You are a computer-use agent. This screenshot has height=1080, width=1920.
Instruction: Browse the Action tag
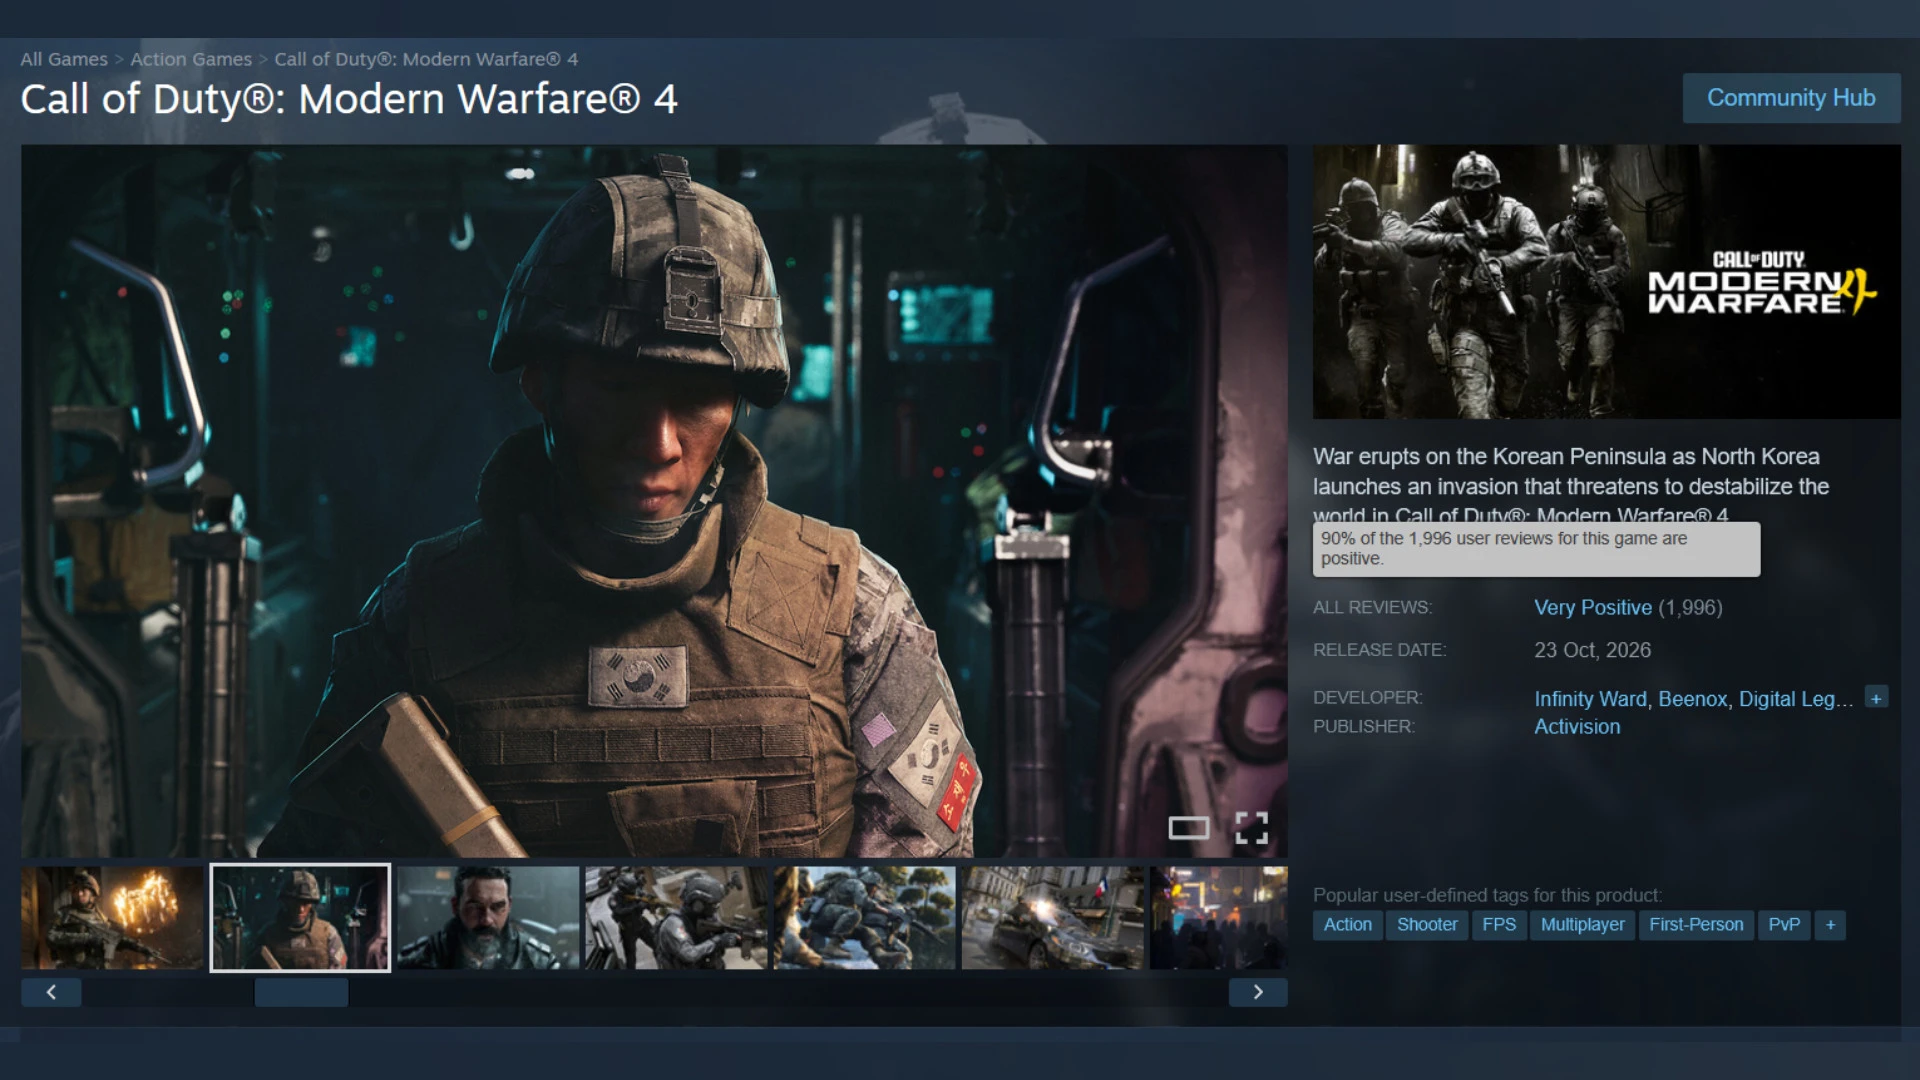click(x=1347, y=925)
